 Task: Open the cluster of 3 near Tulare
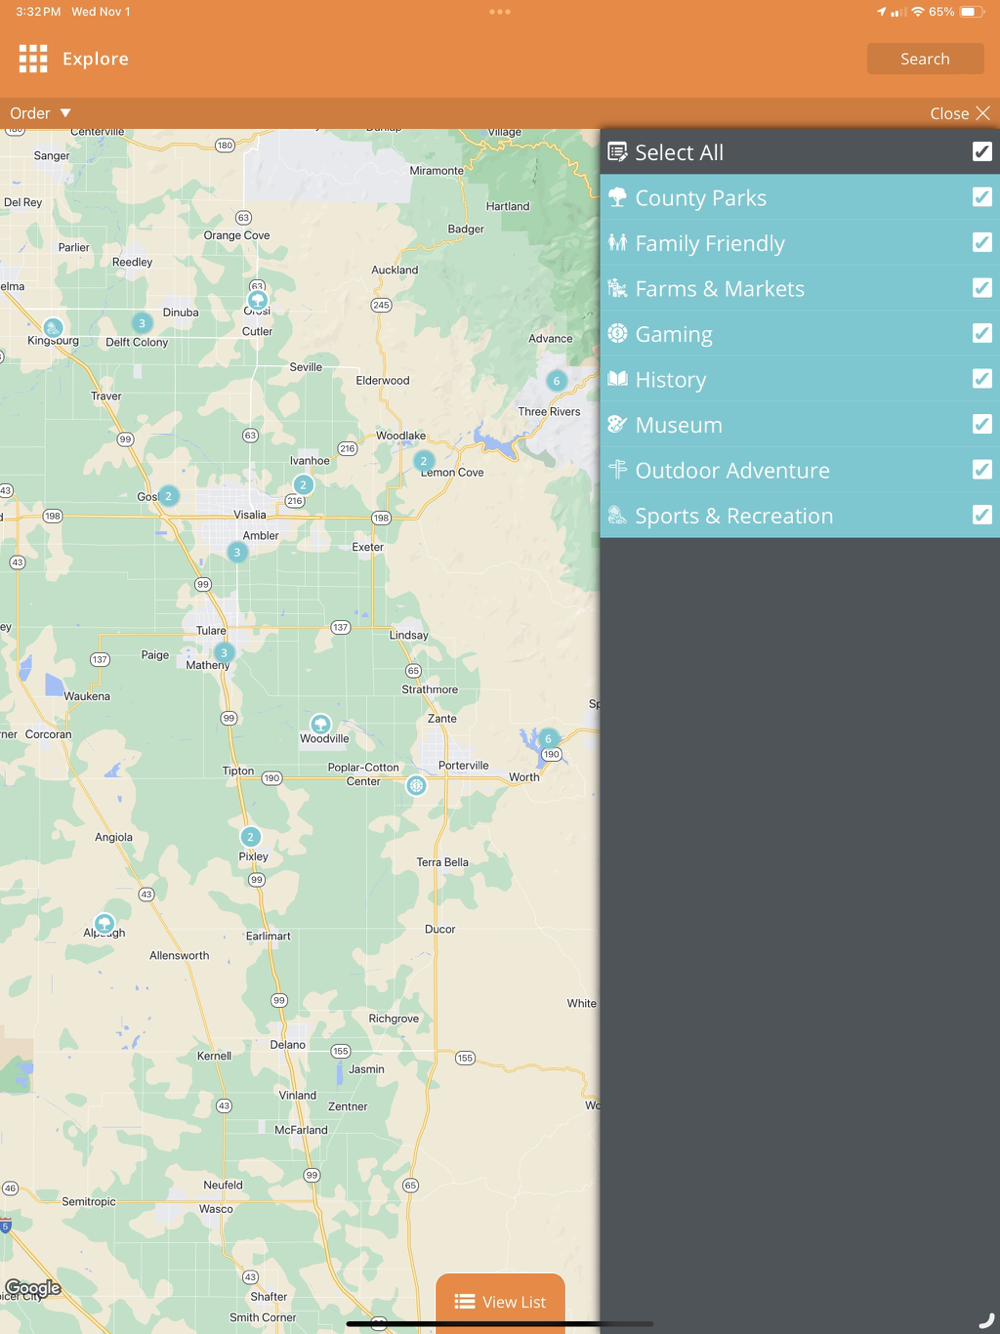point(224,653)
